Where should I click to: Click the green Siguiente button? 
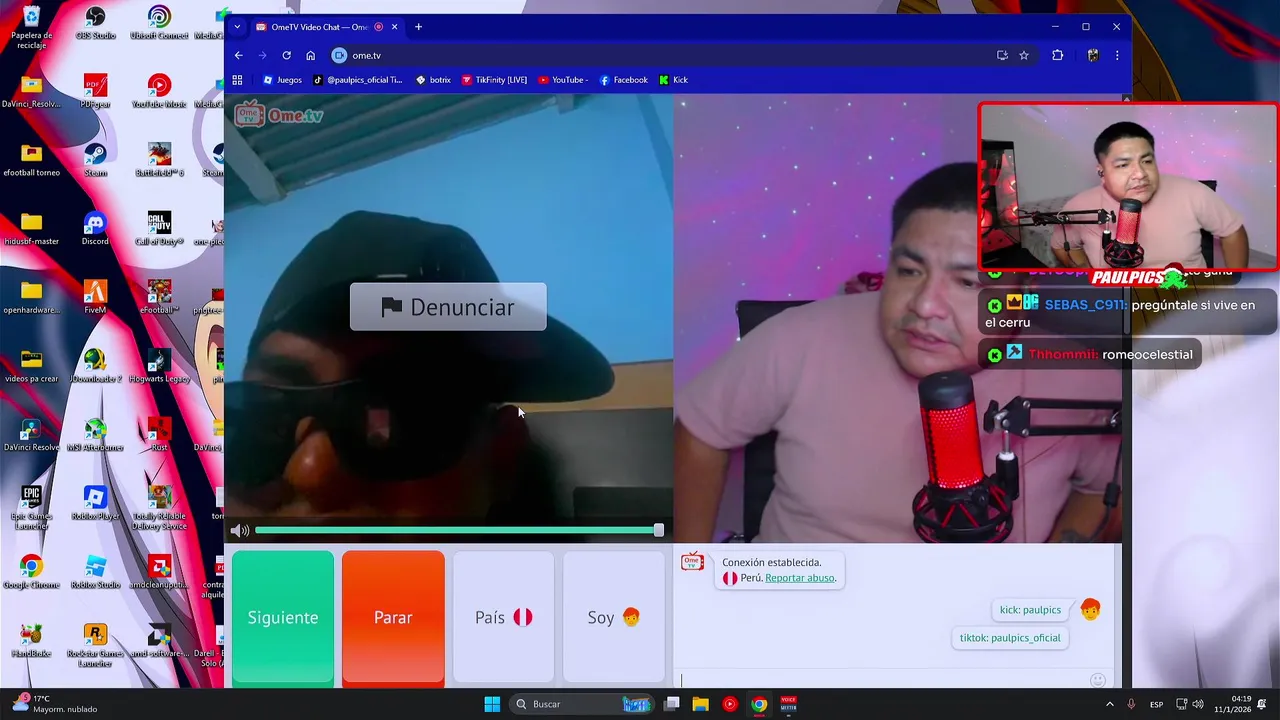(283, 618)
